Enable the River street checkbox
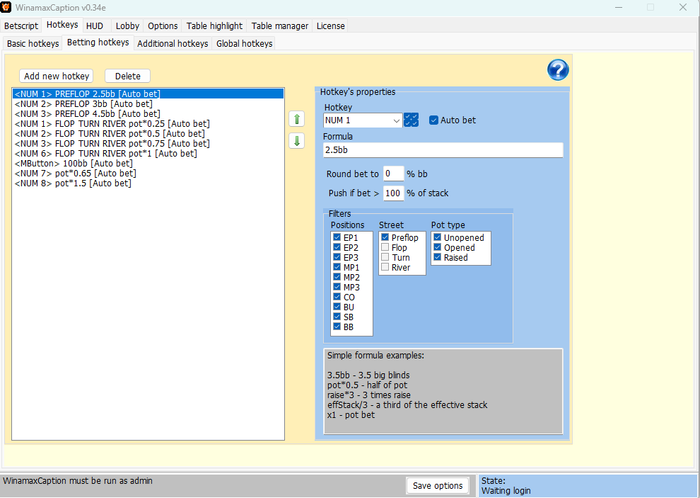 coord(385,267)
